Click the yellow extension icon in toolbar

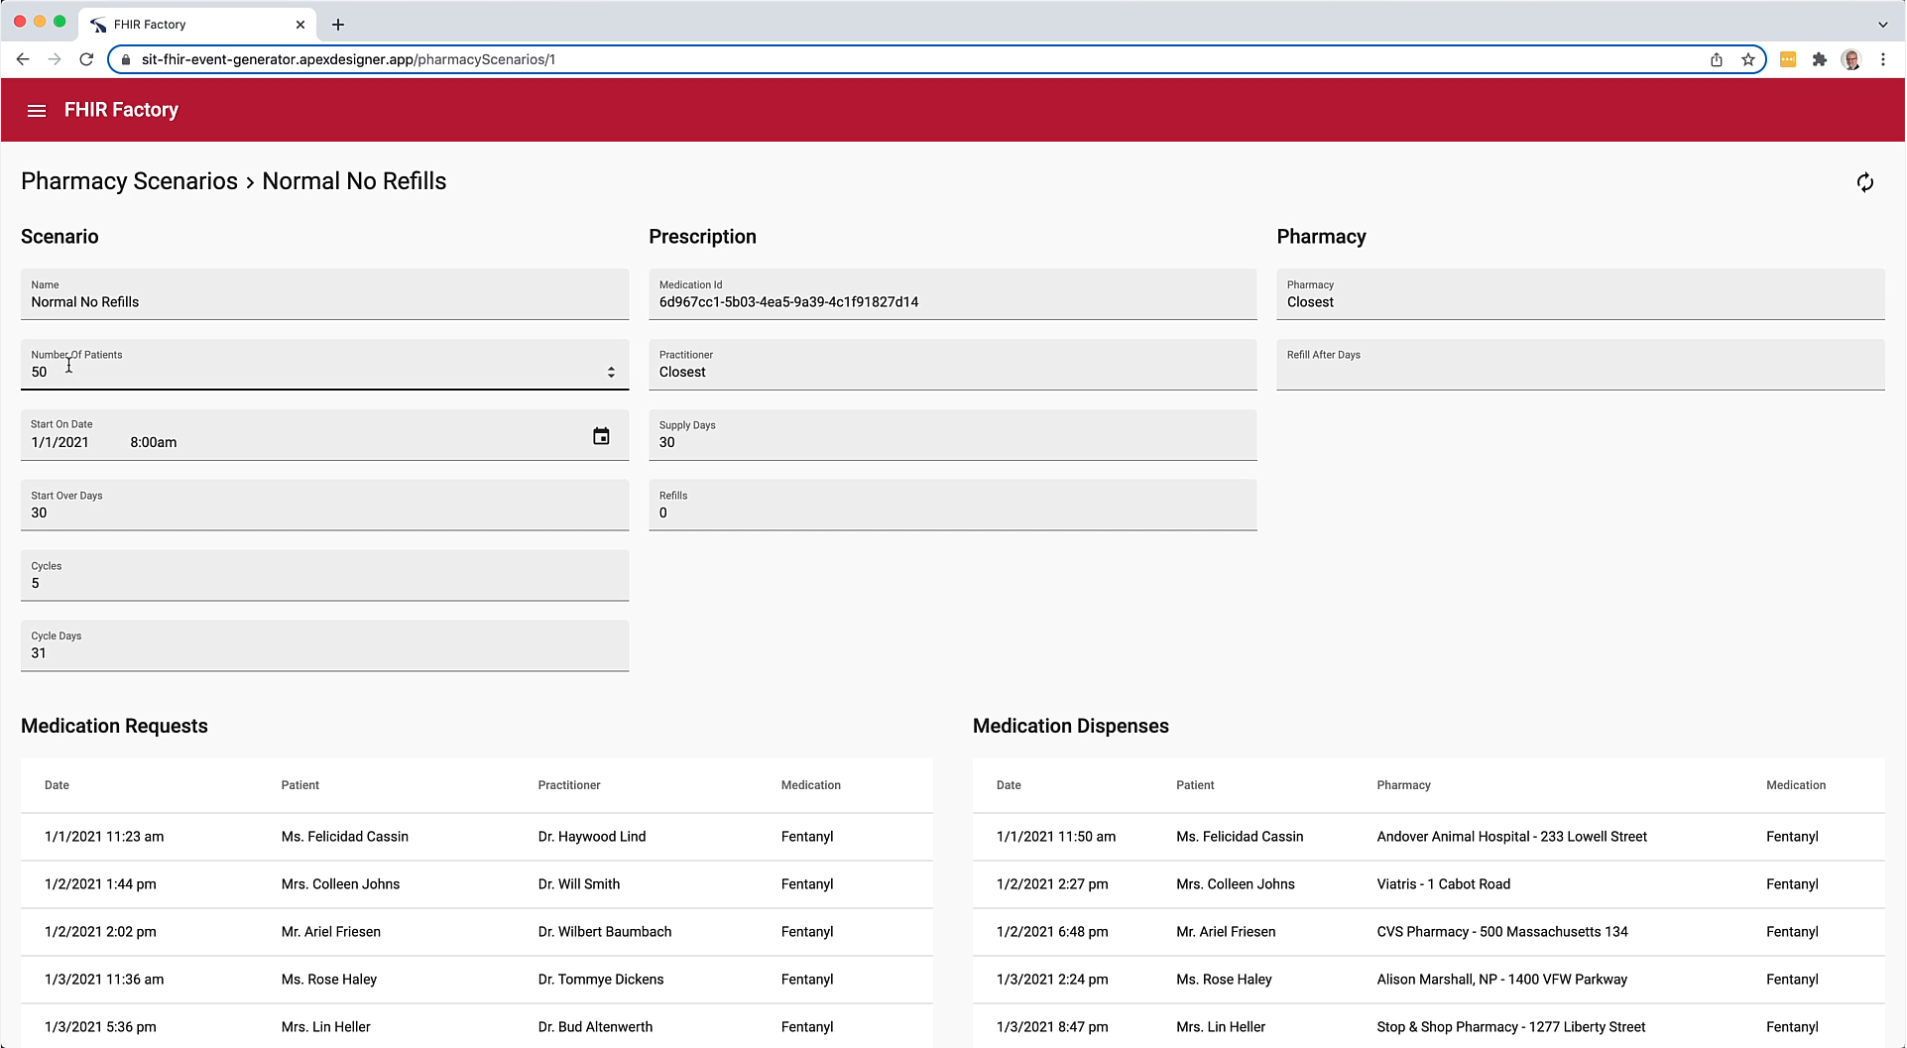click(x=1788, y=59)
